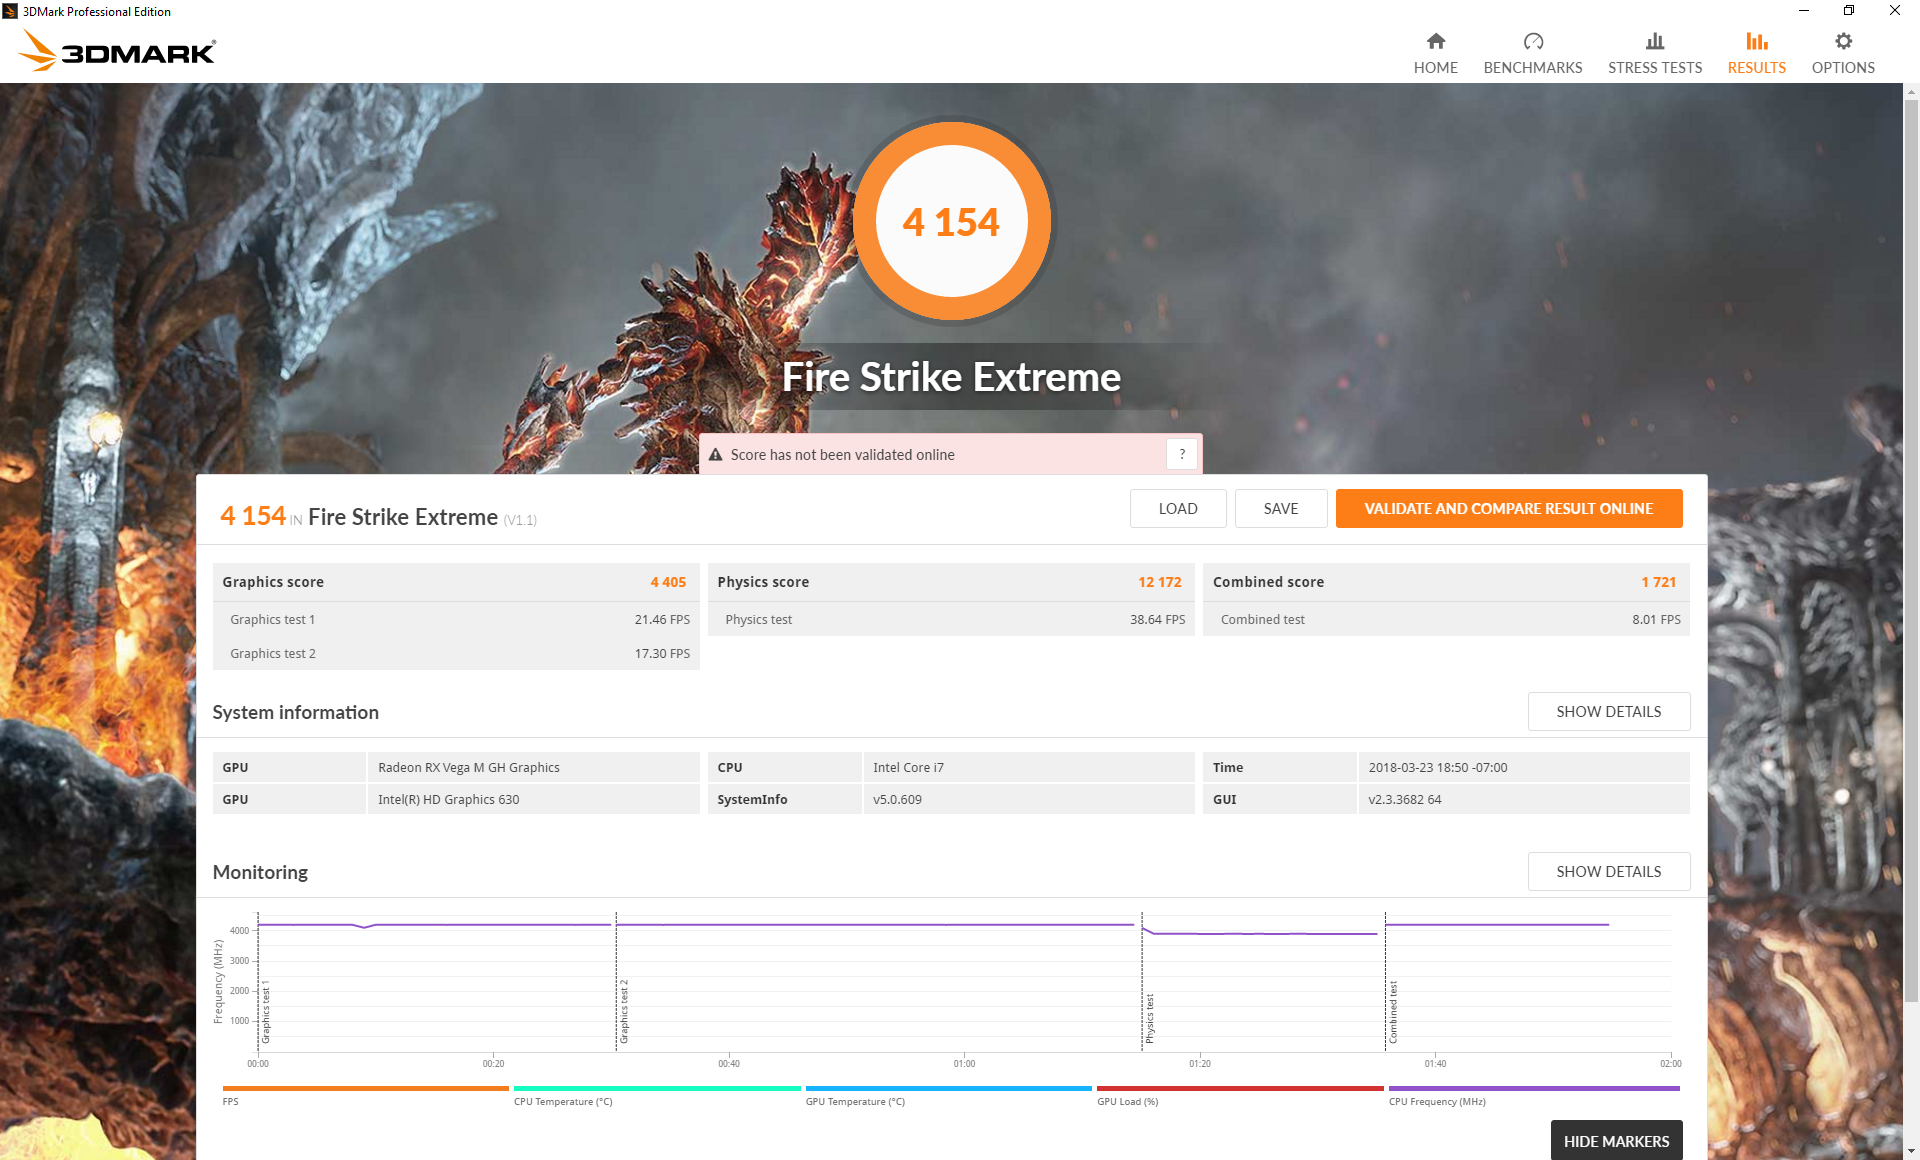Toggle the GPU Temperature blue legend bar
The height and width of the screenshot is (1160, 1920).
click(x=948, y=1088)
